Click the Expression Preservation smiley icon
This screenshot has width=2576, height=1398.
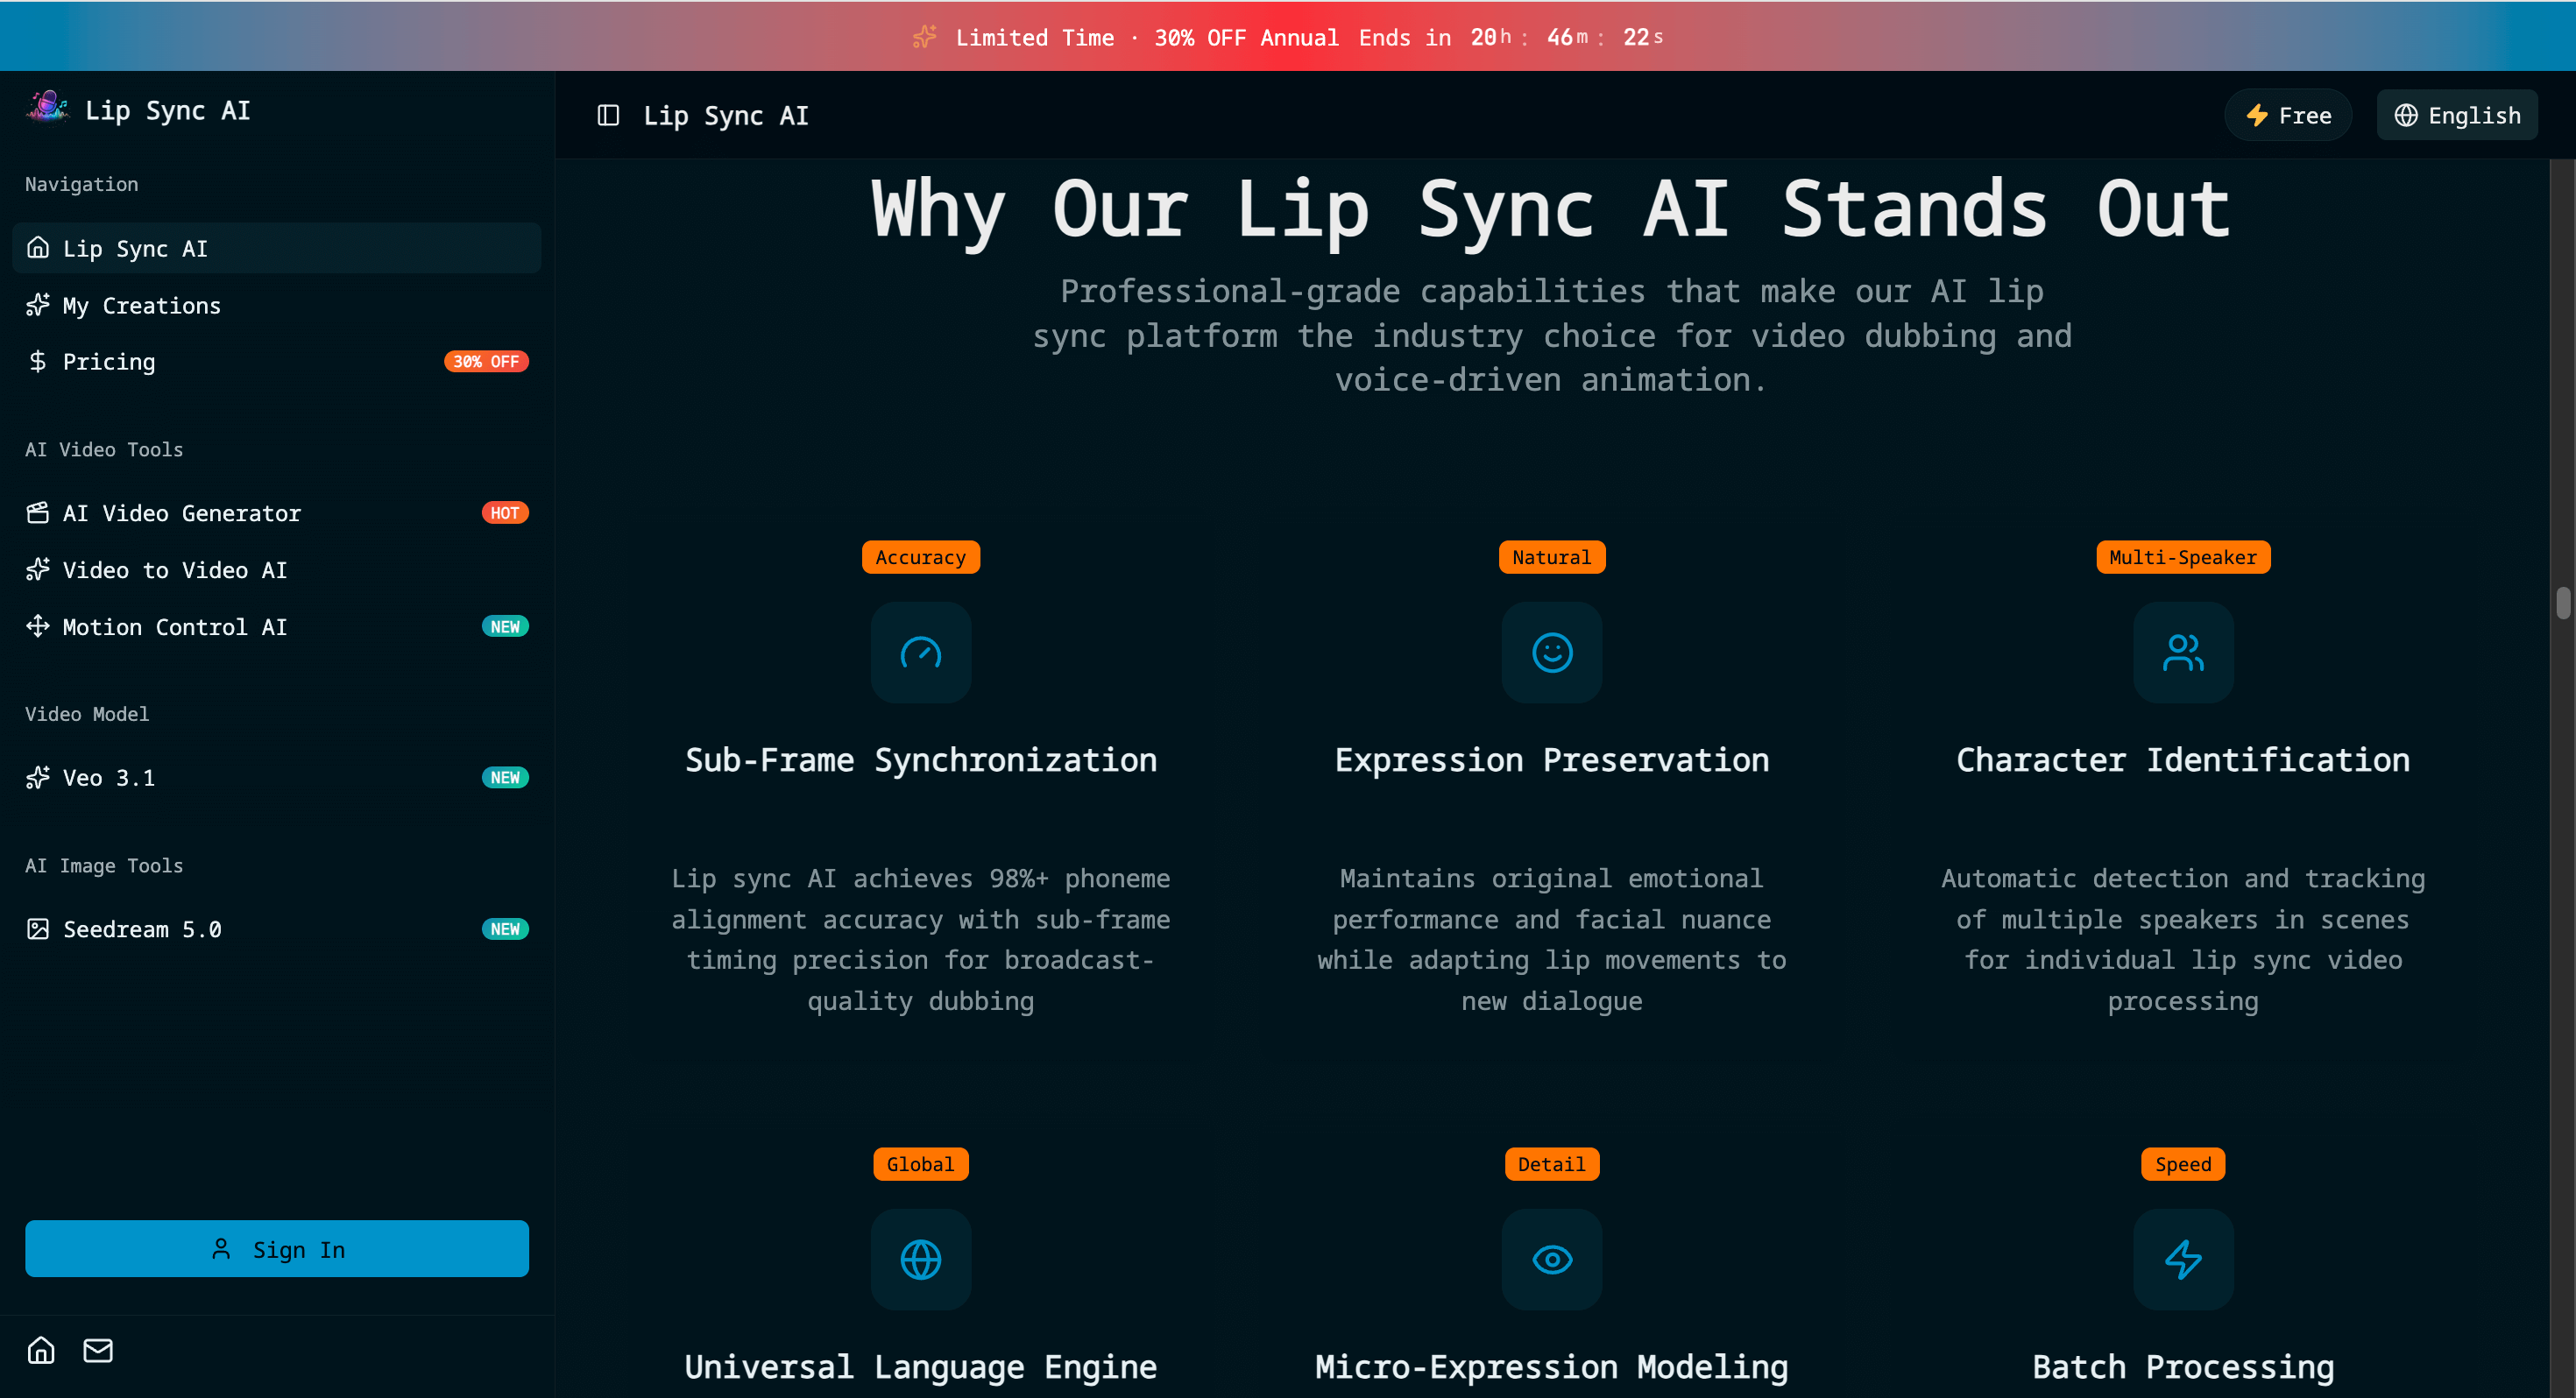point(1552,653)
